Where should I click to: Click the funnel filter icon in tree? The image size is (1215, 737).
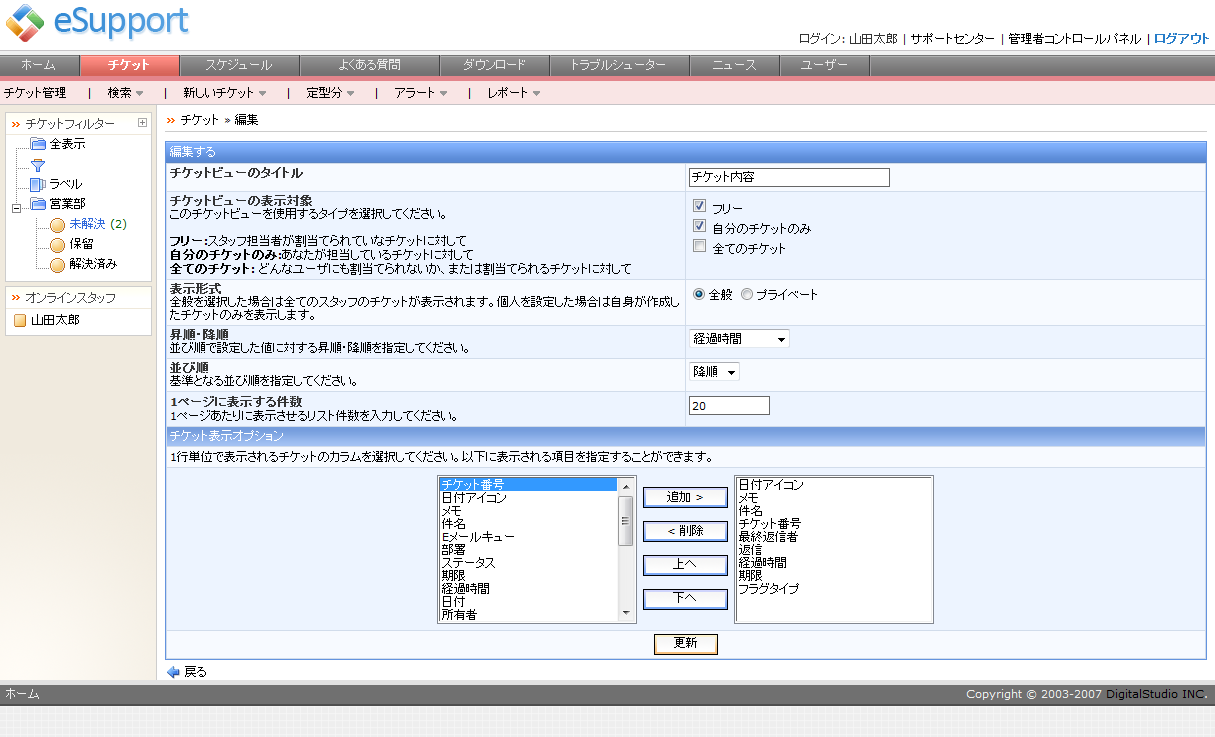click(x=38, y=164)
